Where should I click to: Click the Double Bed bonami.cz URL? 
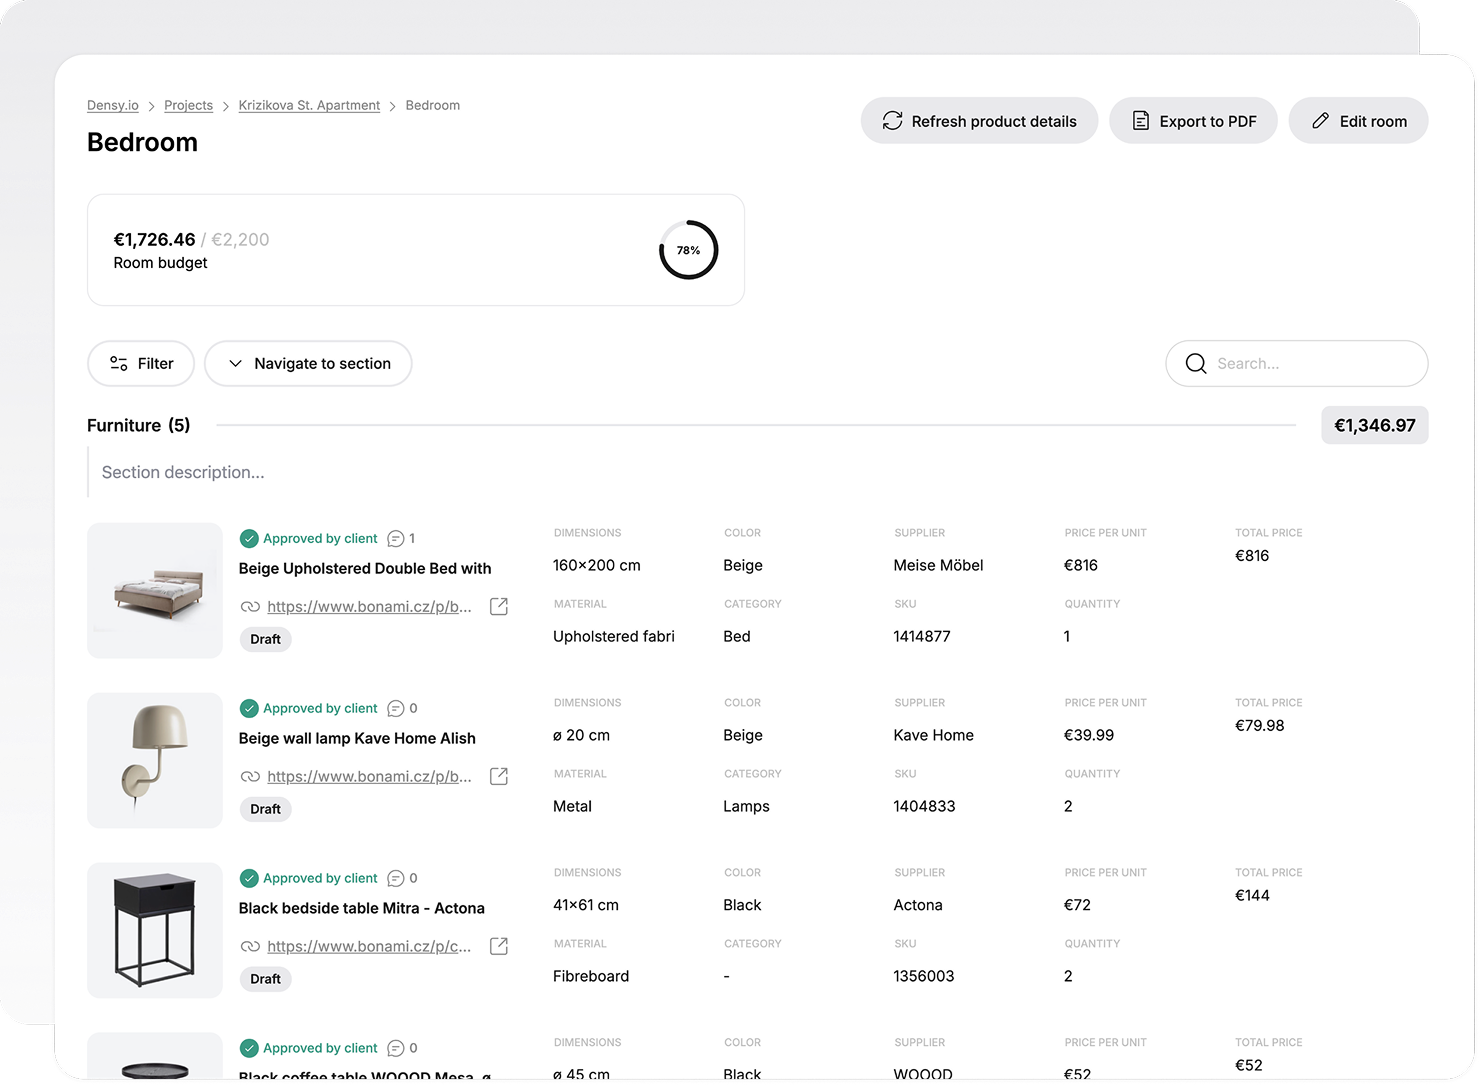369,606
